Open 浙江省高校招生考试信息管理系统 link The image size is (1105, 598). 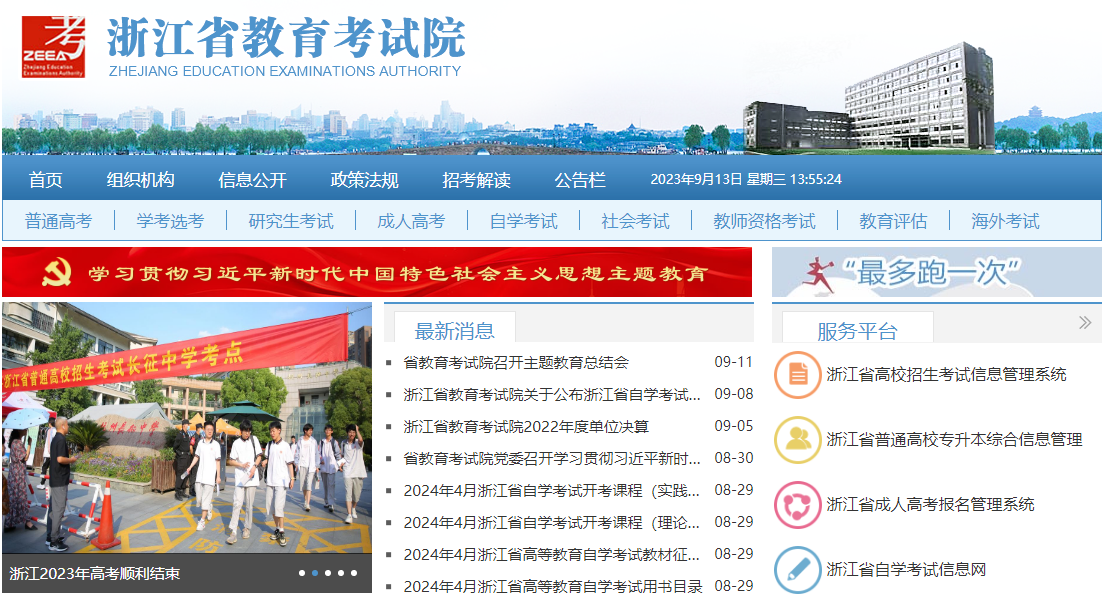point(946,375)
